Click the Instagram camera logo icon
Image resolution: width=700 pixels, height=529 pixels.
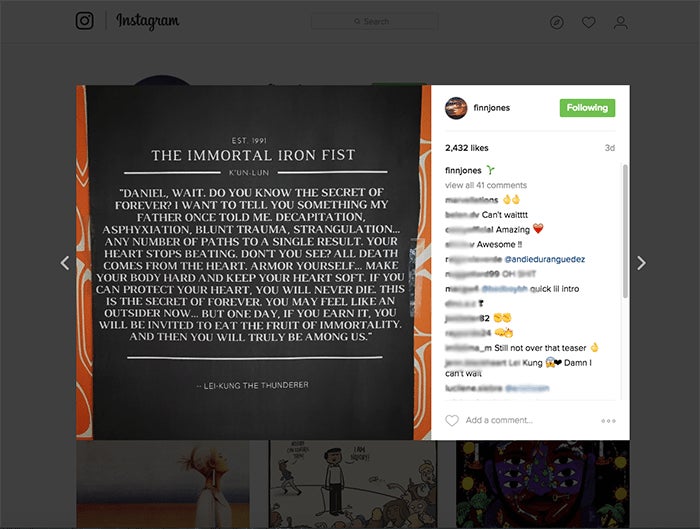pyautogui.click(x=84, y=21)
